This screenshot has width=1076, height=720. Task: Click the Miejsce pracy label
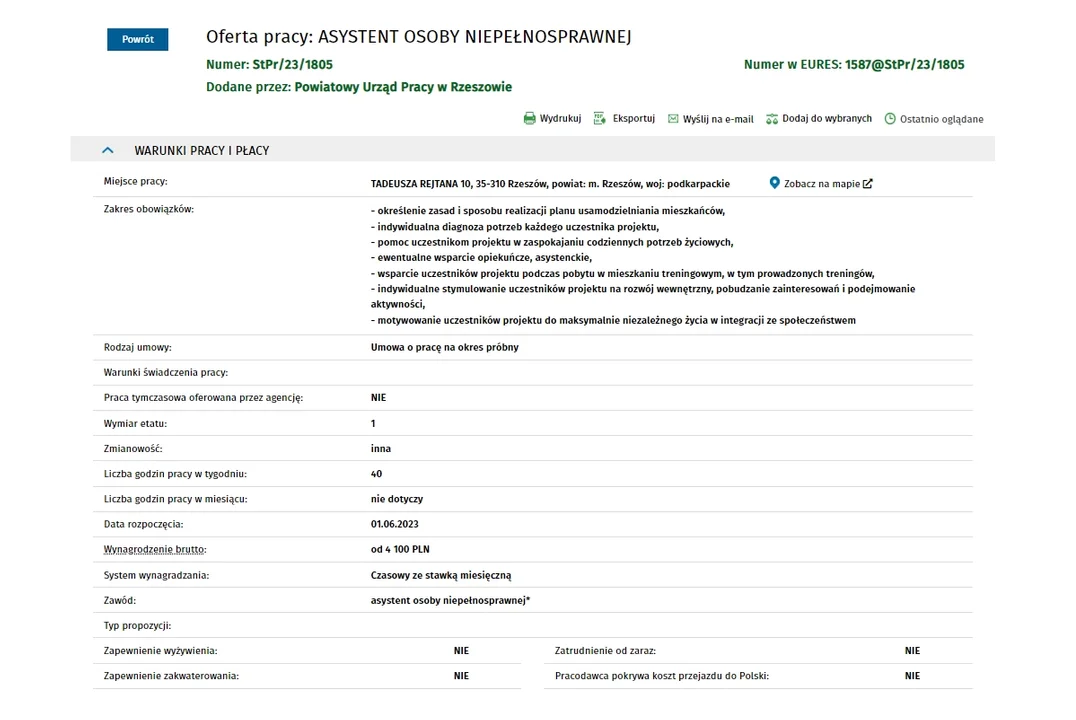pyautogui.click(x=135, y=181)
